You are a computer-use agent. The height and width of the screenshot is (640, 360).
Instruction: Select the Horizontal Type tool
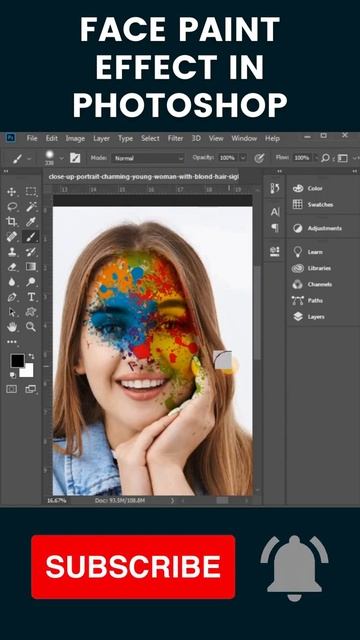pyautogui.click(x=31, y=297)
